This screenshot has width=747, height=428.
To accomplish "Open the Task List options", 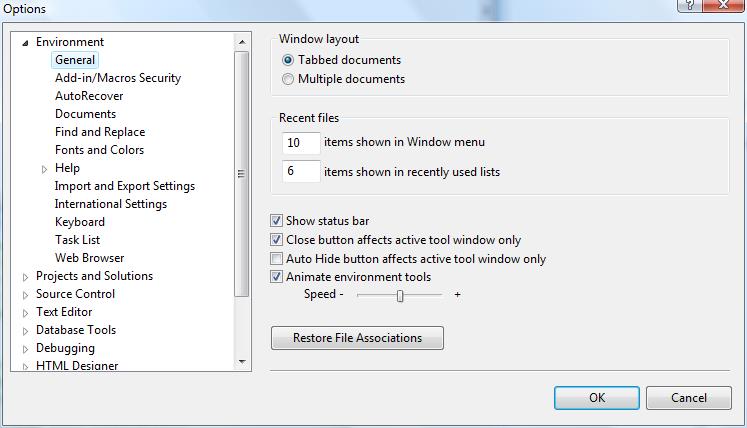I will [77, 240].
